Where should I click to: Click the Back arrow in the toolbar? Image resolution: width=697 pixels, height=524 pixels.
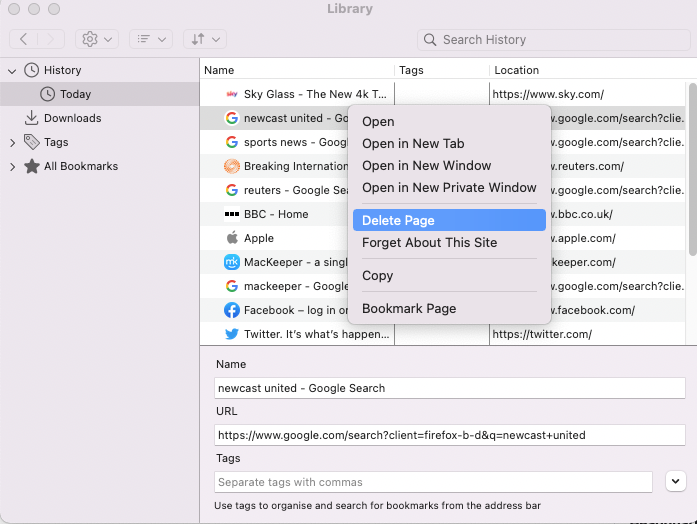pyautogui.click(x=24, y=39)
